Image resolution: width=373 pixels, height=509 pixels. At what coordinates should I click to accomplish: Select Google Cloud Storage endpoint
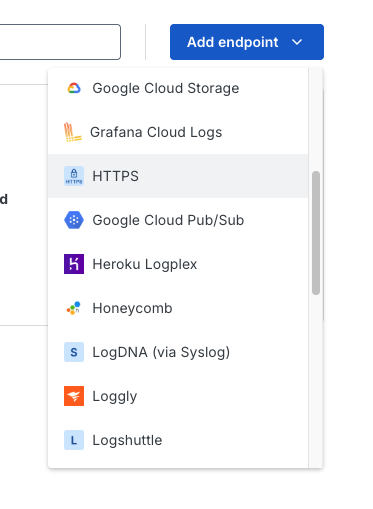pyautogui.click(x=178, y=88)
